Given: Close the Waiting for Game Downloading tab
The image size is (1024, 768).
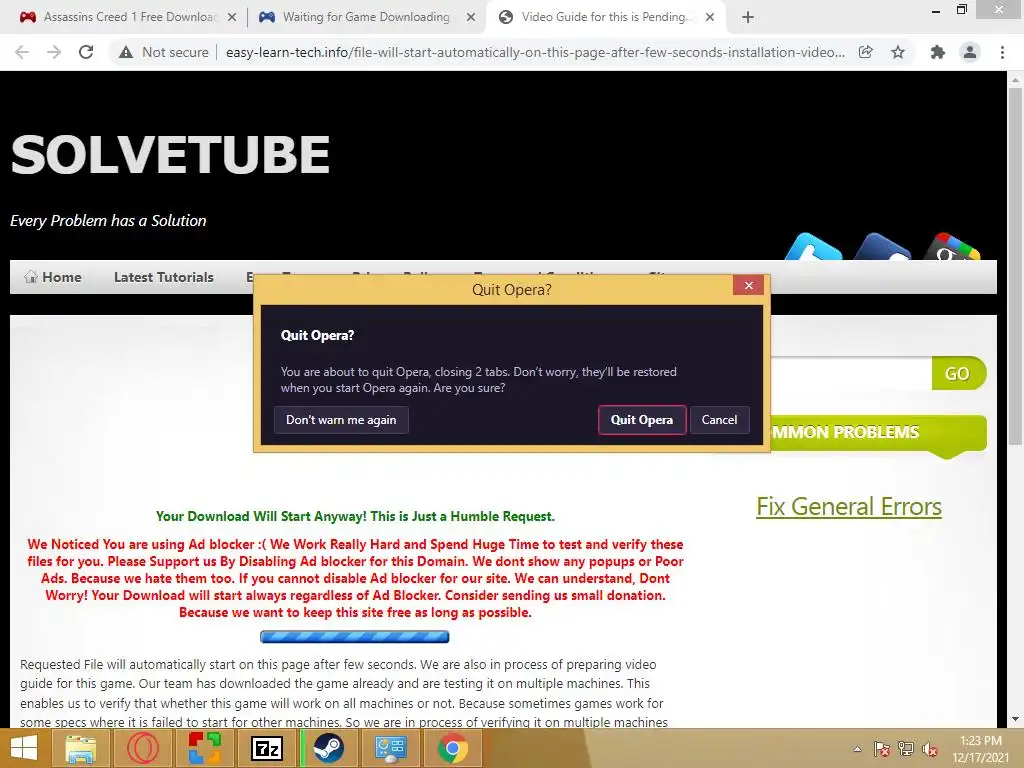Looking at the screenshot, I should pos(470,18).
